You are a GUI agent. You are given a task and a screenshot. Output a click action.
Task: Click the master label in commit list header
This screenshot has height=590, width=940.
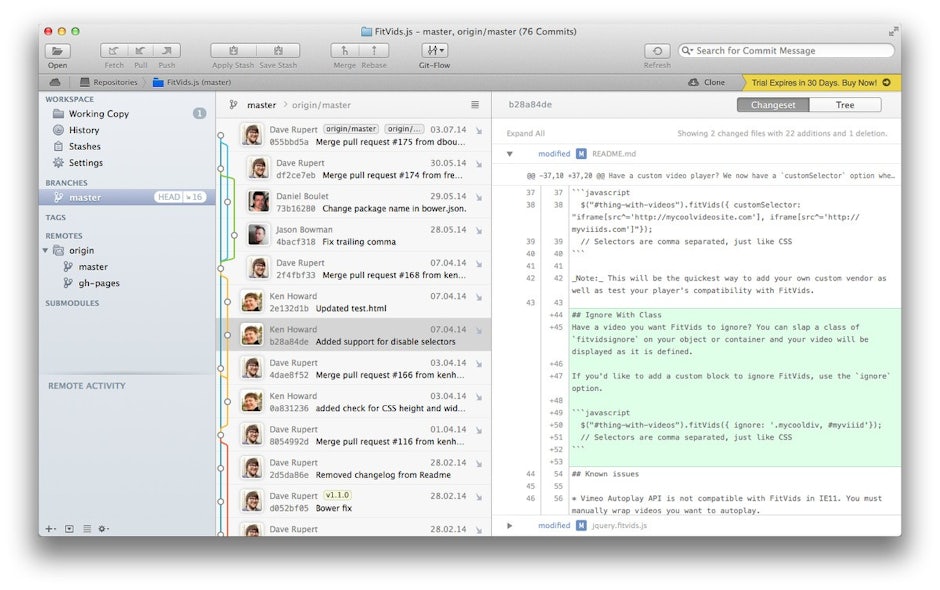click(261, 105)
